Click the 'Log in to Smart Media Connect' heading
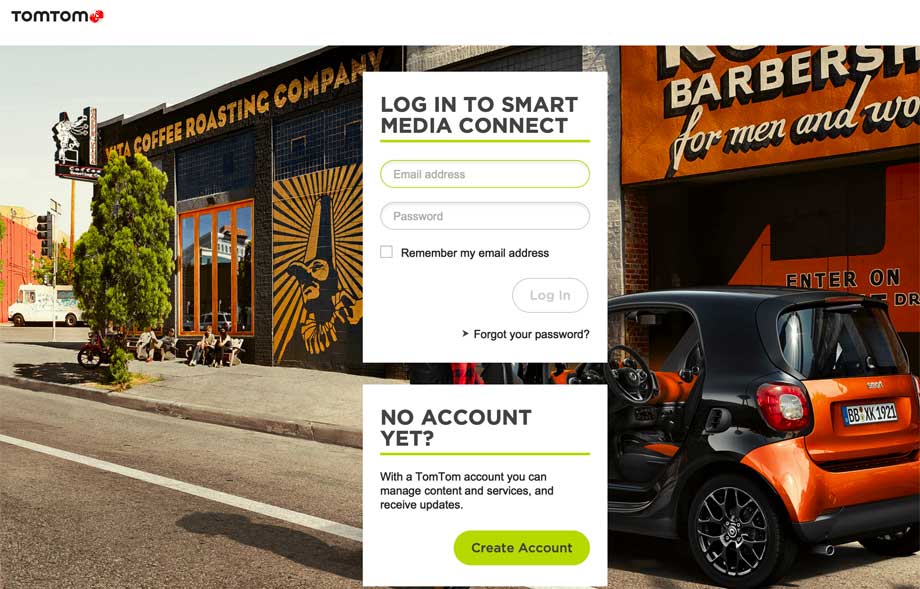 click(x=479, y=115)
